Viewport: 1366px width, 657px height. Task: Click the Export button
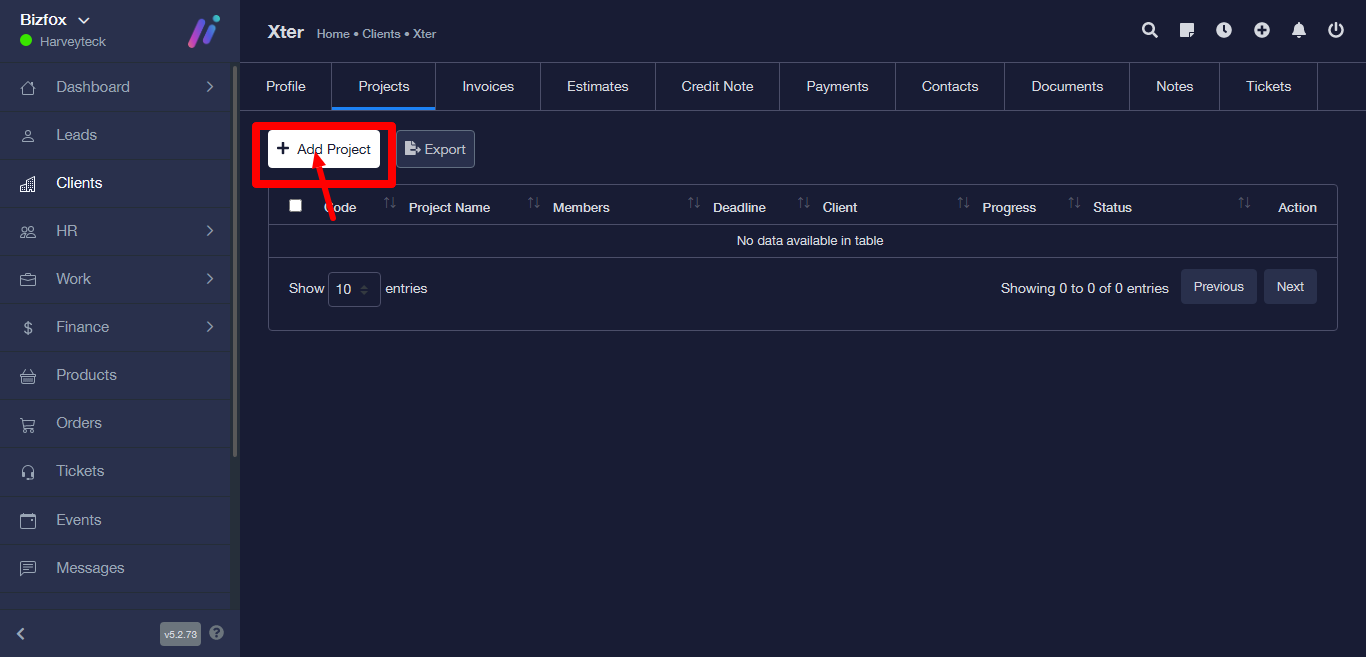435,149
